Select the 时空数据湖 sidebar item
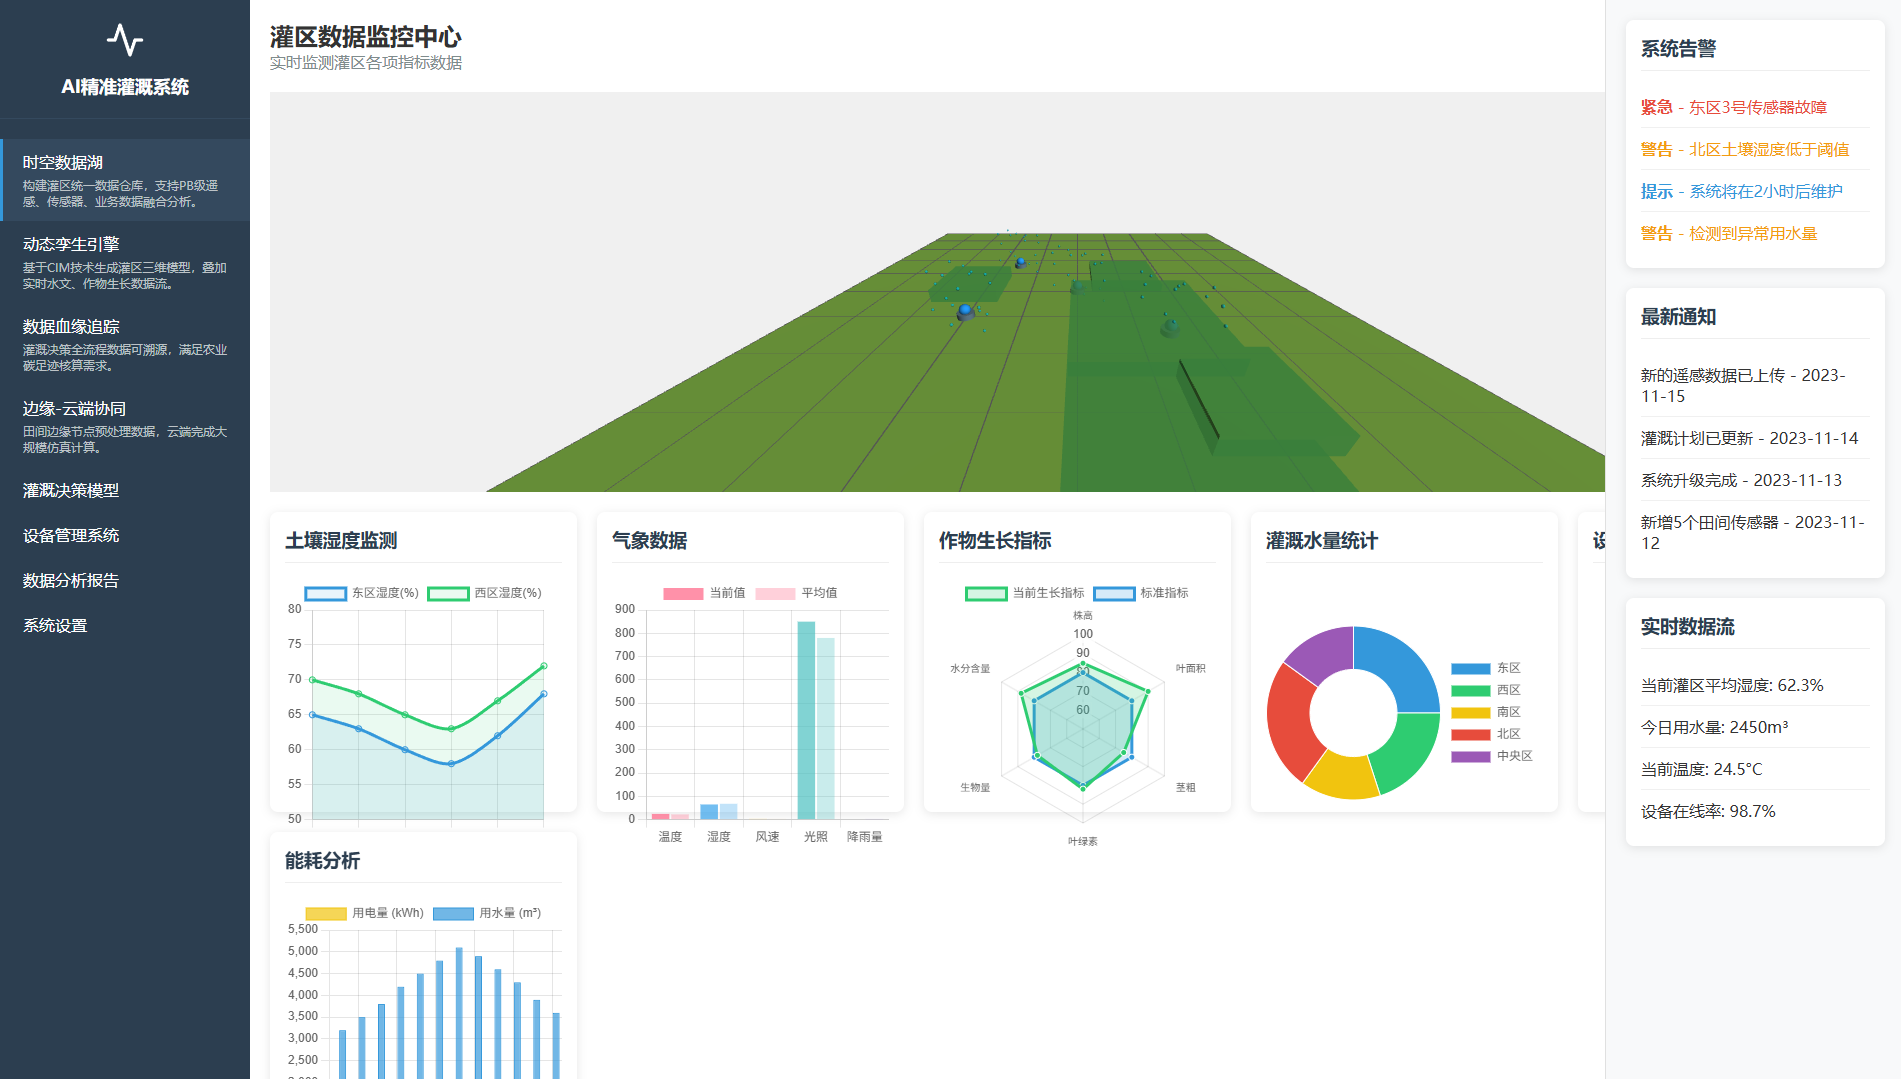 125,180
